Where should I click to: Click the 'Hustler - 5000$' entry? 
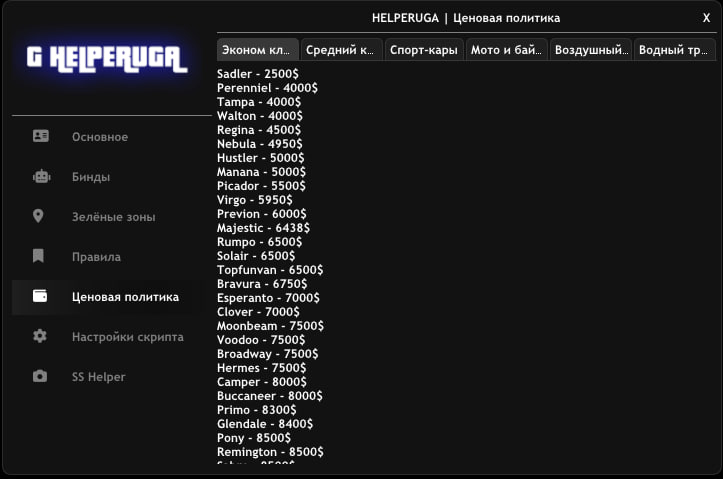[261, 158]
